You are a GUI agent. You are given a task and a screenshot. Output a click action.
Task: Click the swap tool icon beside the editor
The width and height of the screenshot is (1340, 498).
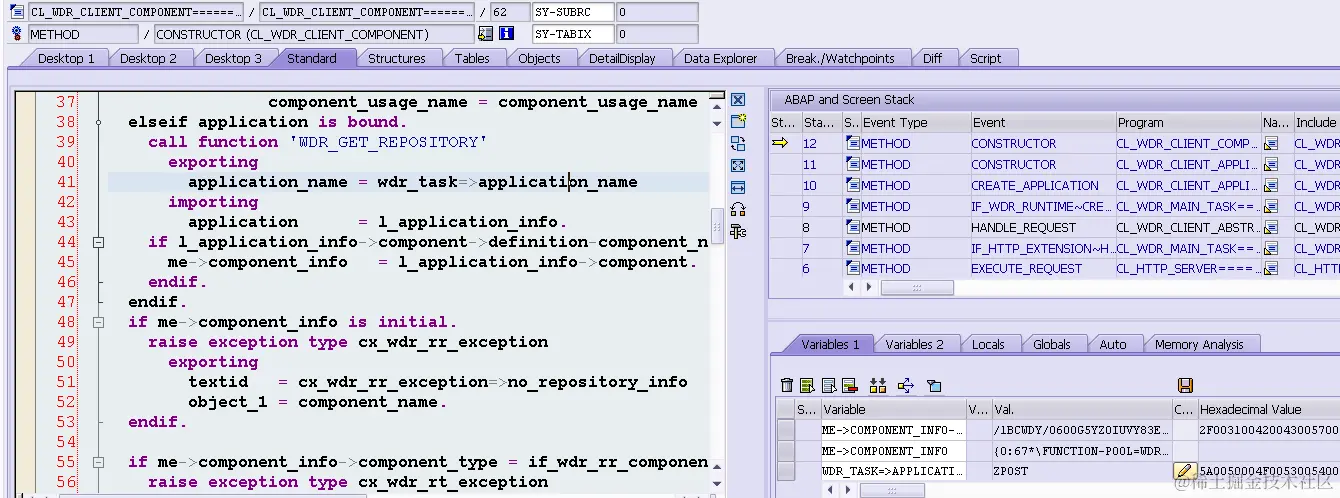(738, 144)
